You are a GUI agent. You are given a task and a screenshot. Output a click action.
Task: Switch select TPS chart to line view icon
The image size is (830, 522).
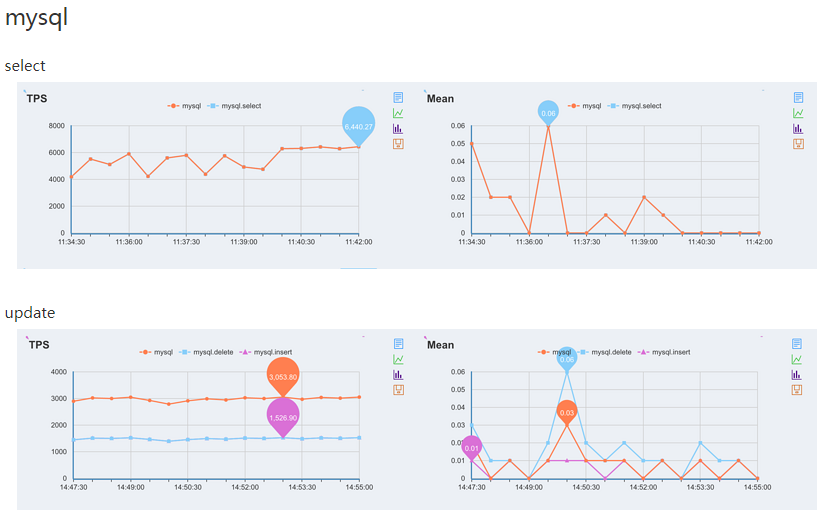[x=398, y=113]
